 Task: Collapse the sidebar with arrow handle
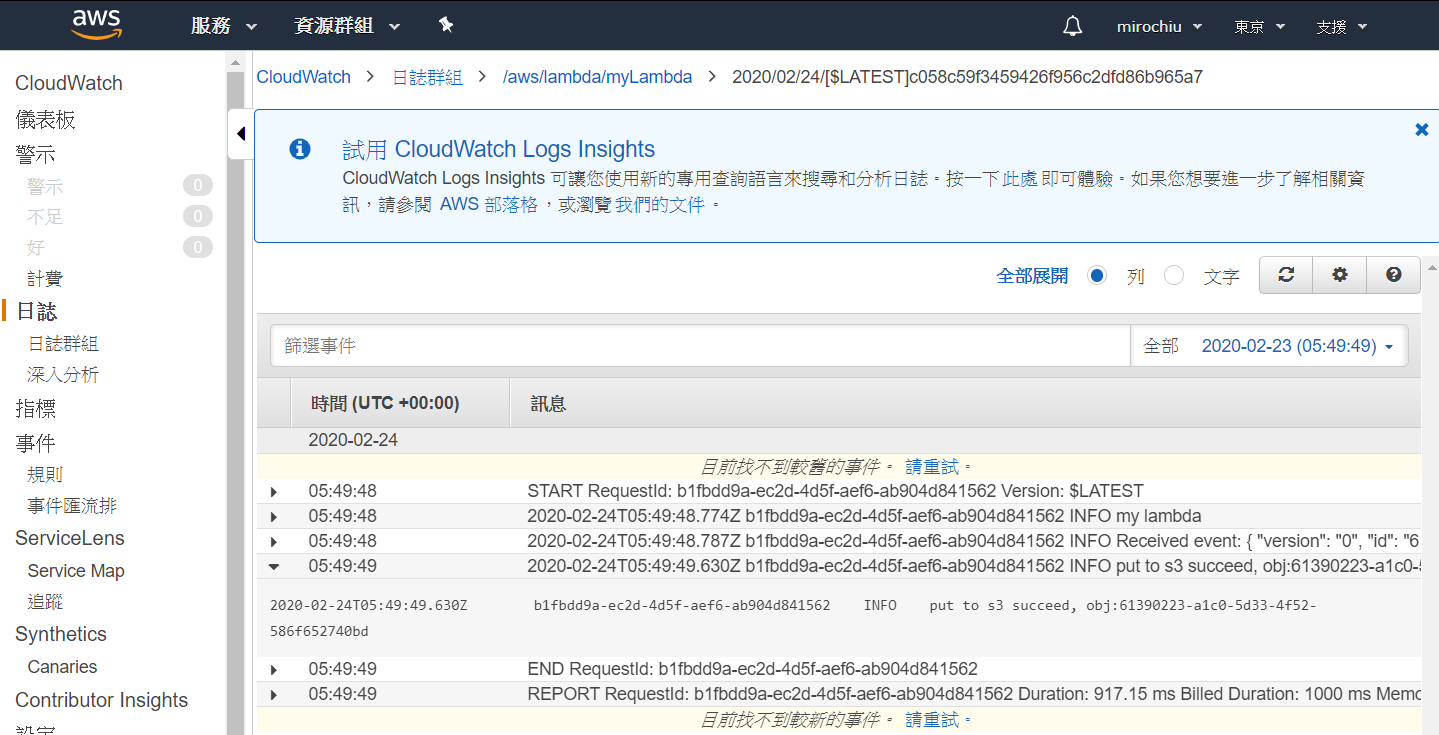[241, 134]
